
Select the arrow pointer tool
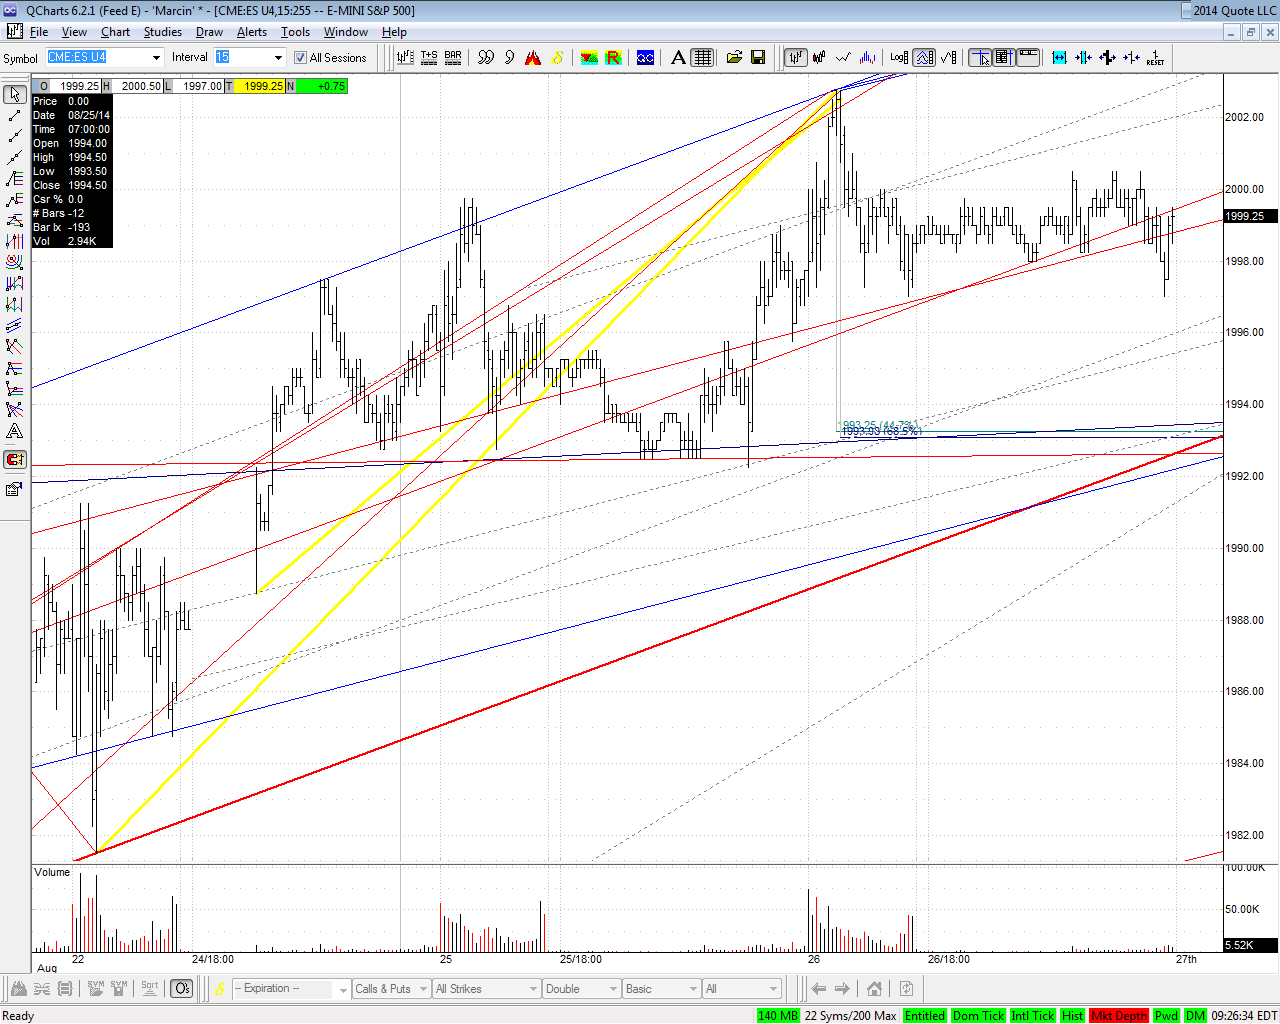coord(14,94)
